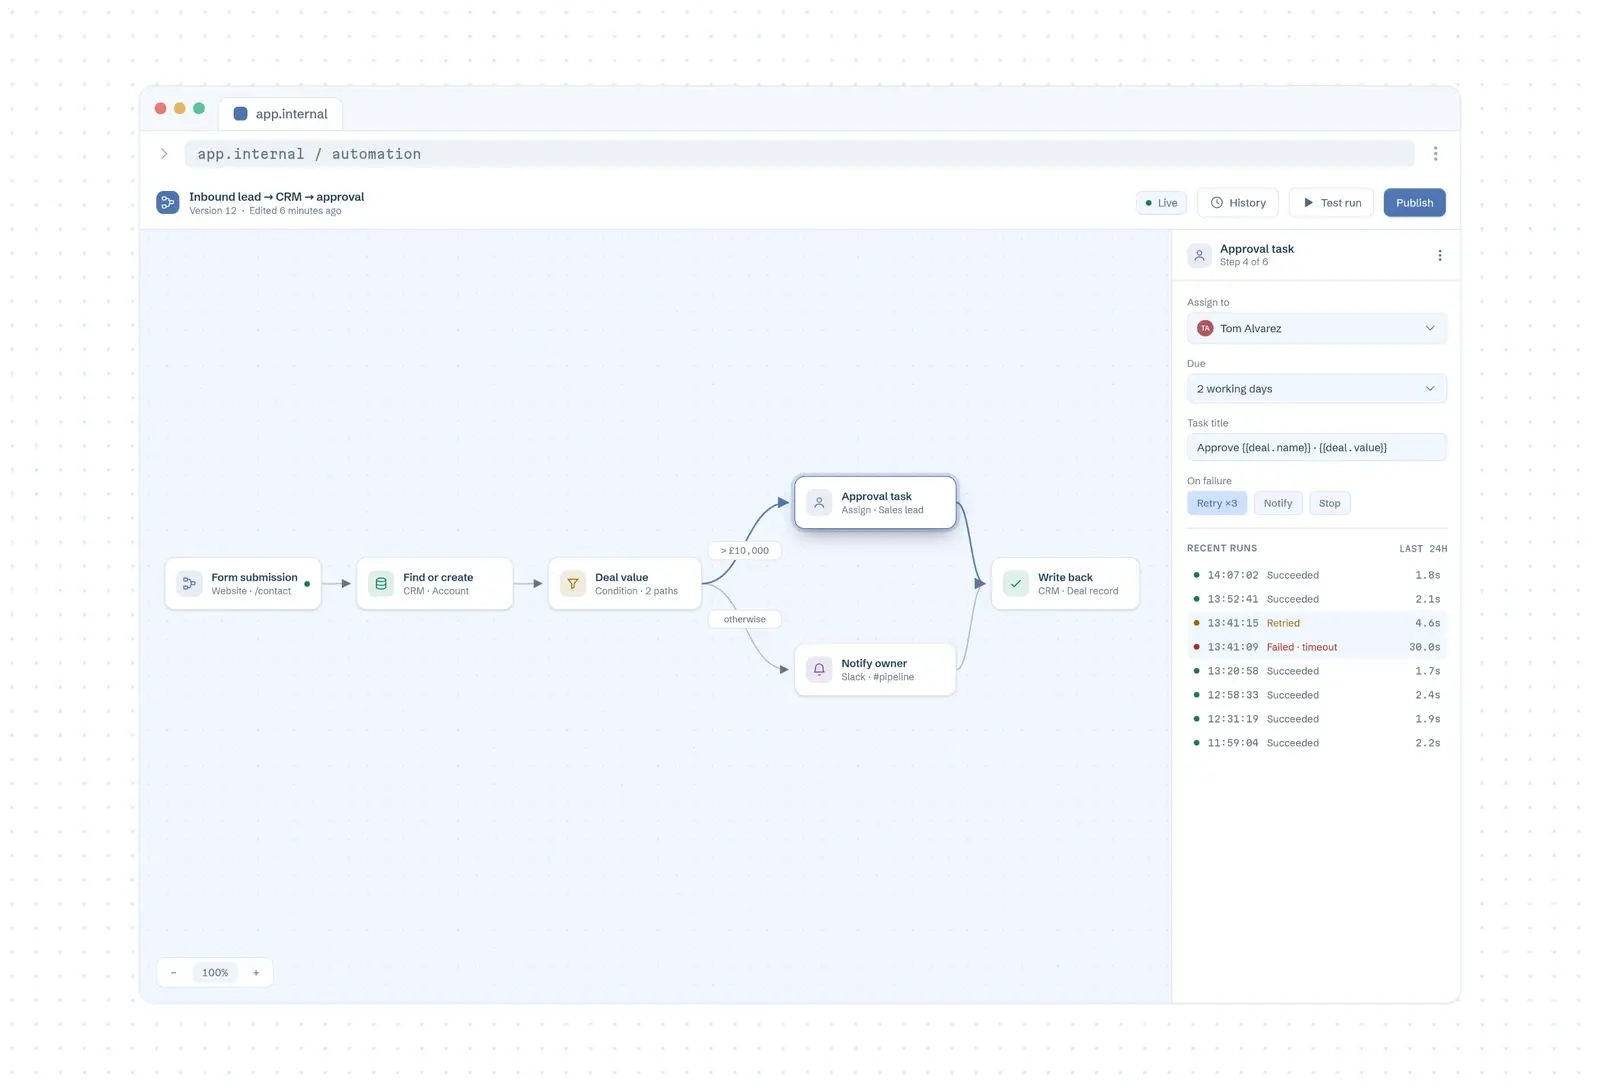1600x1088 pixels.
Task: Click the Publish button
Action: (x=1415, y=203)
